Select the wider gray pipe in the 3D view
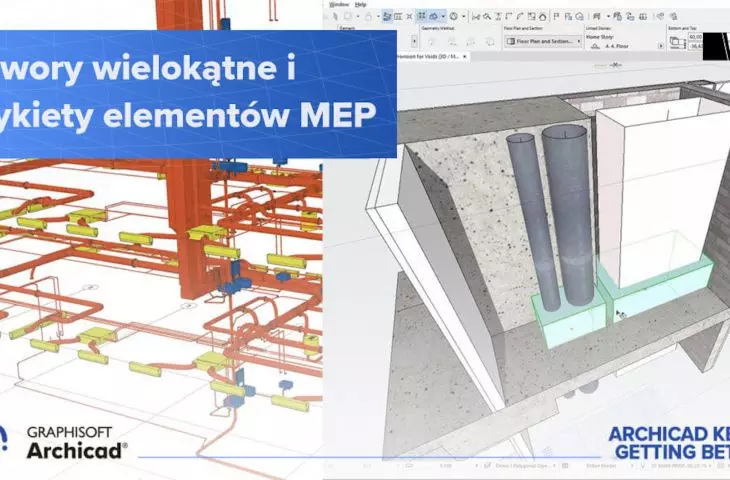 [569, 214]
